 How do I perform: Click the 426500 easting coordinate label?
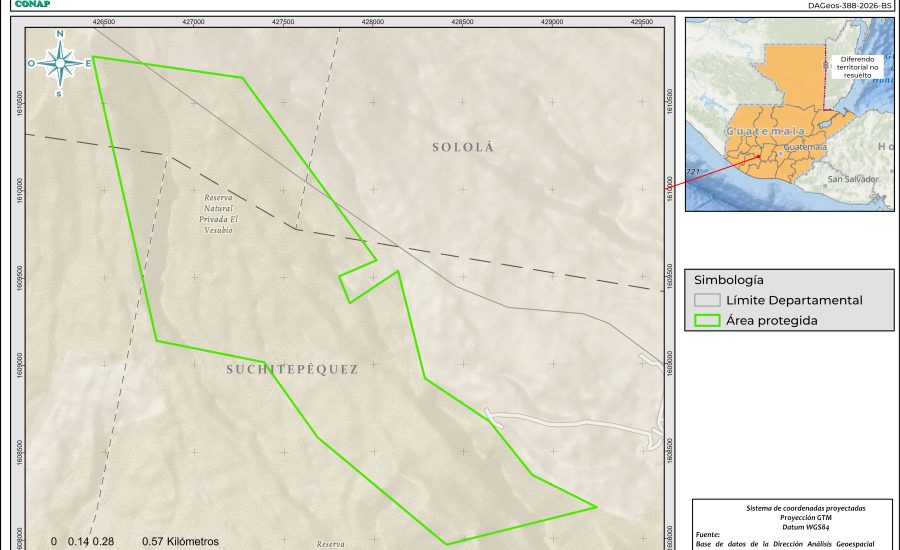102,20
